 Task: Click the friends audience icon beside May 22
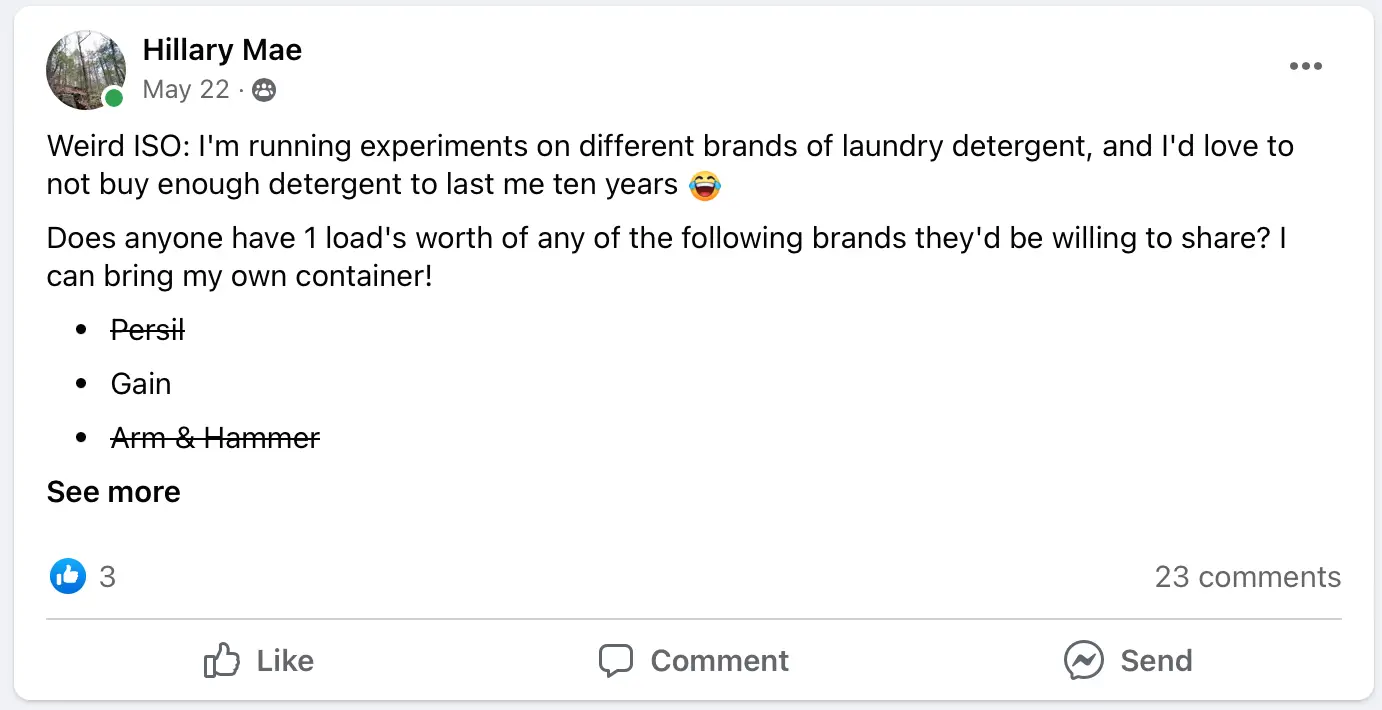pos(262,90)
